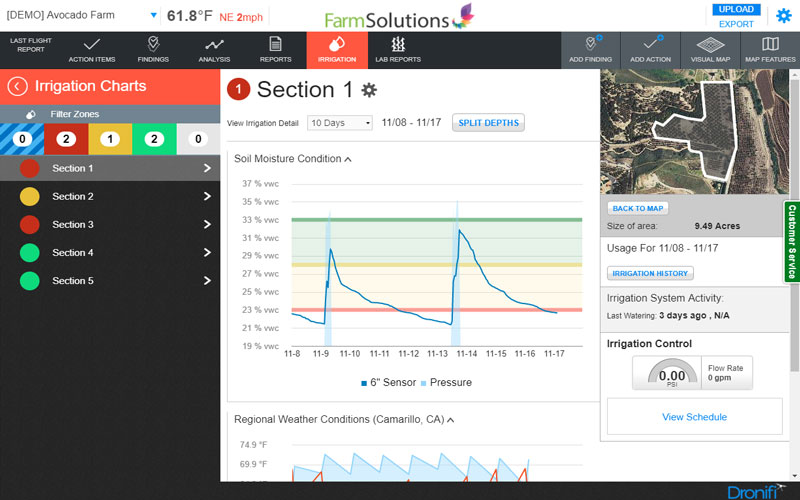Toggle the red zone filter showing 2
The image size is (800, 500).
click(x=66, y=139)
